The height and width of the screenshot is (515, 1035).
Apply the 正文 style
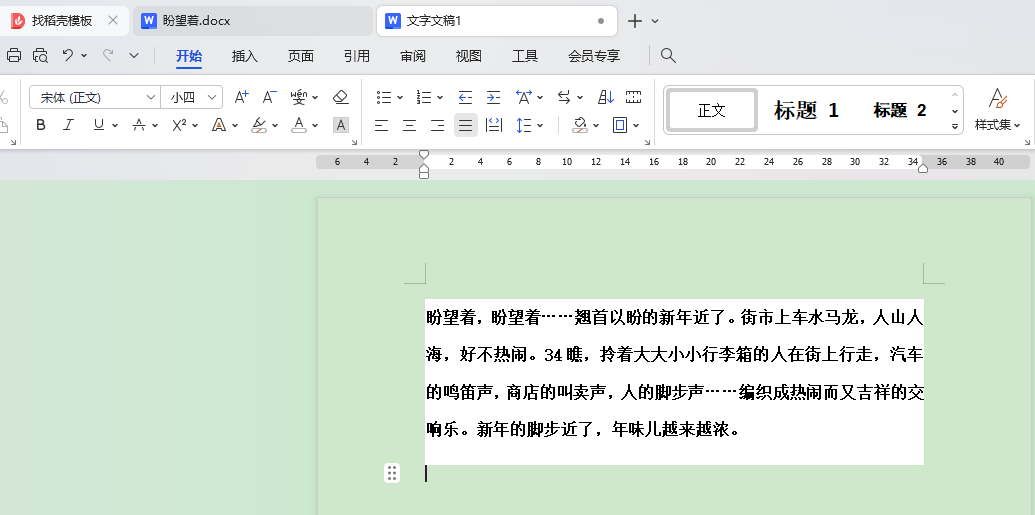point(712,110)
